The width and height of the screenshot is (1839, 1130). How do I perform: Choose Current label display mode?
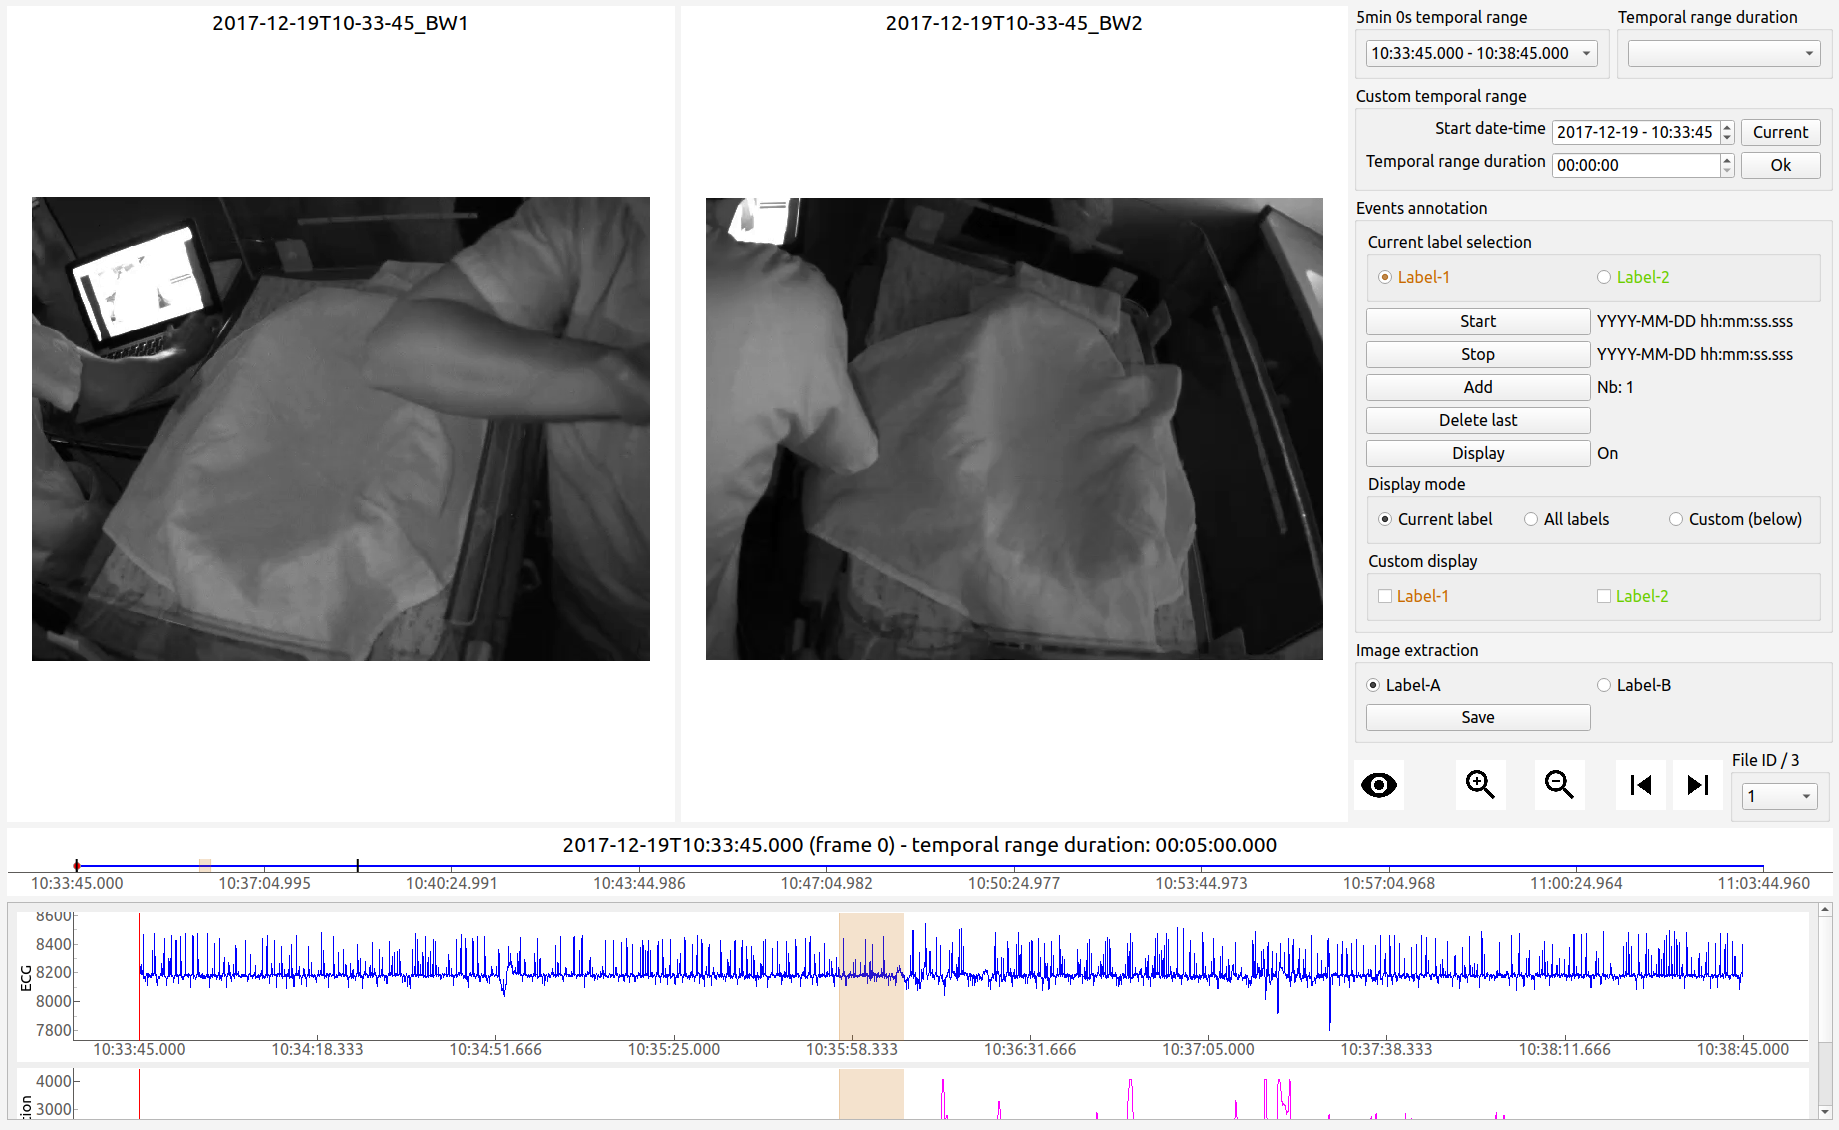[x=1435, y=519]
